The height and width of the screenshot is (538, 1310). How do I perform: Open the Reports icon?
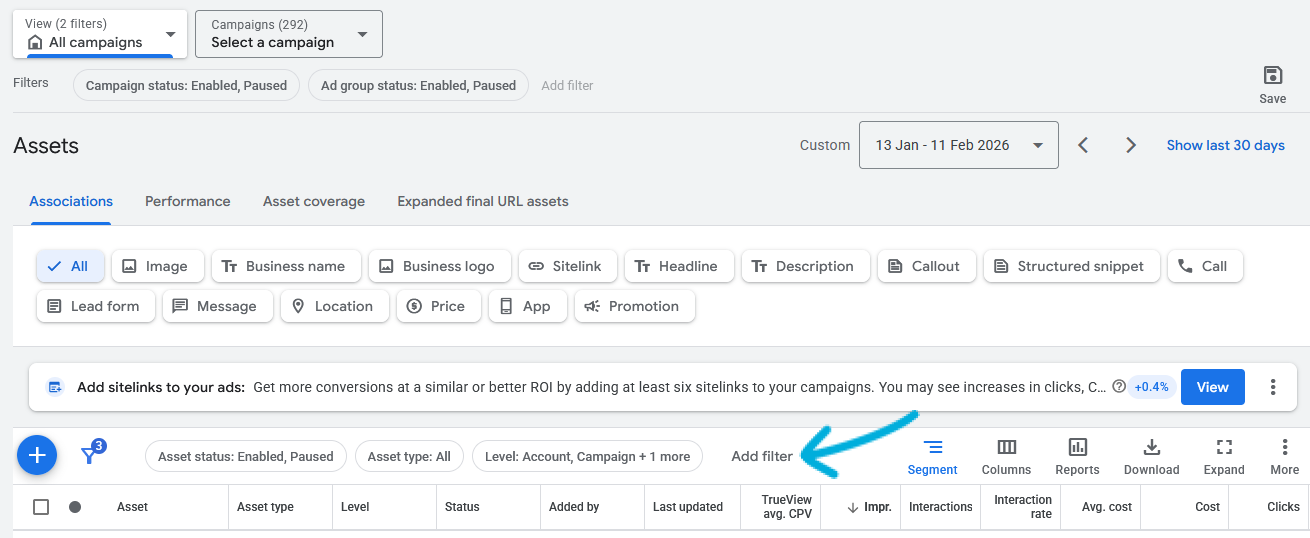1077,457
